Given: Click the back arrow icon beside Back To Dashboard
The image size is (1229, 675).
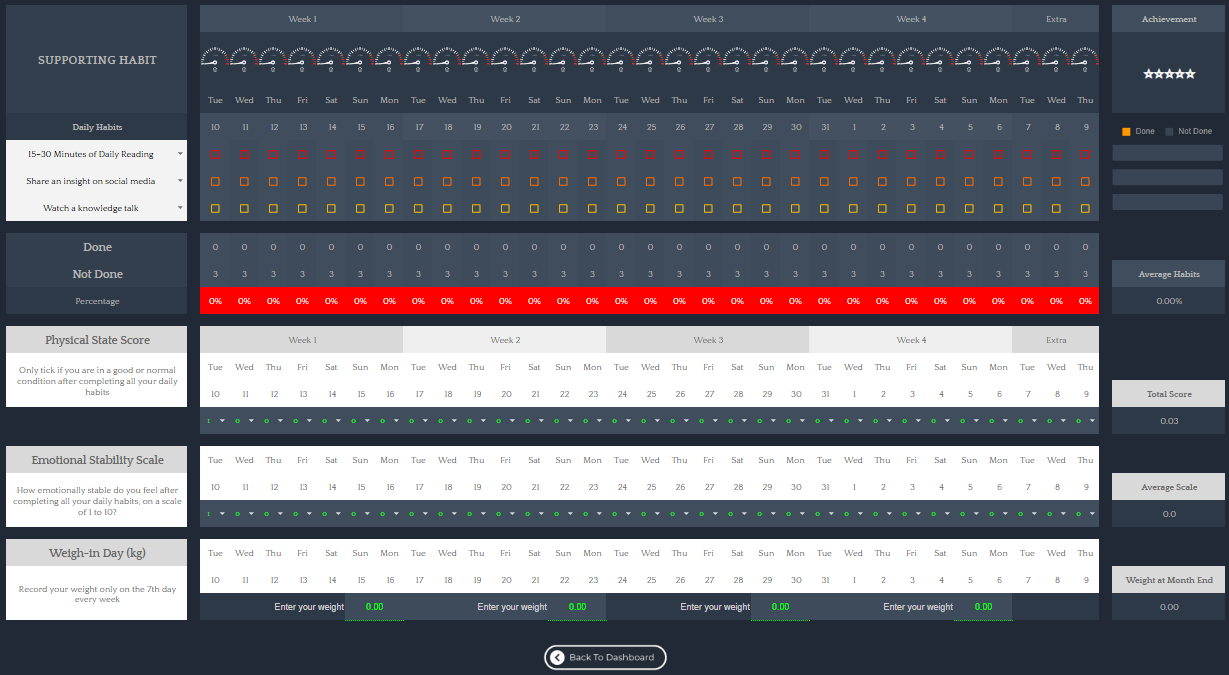Looking at the screenshot, I should point(558,657).
